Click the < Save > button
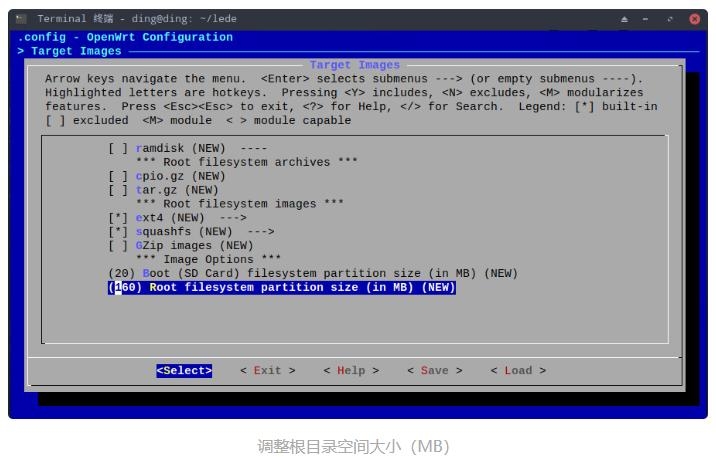The image size is (716, 457). [435, 370]
